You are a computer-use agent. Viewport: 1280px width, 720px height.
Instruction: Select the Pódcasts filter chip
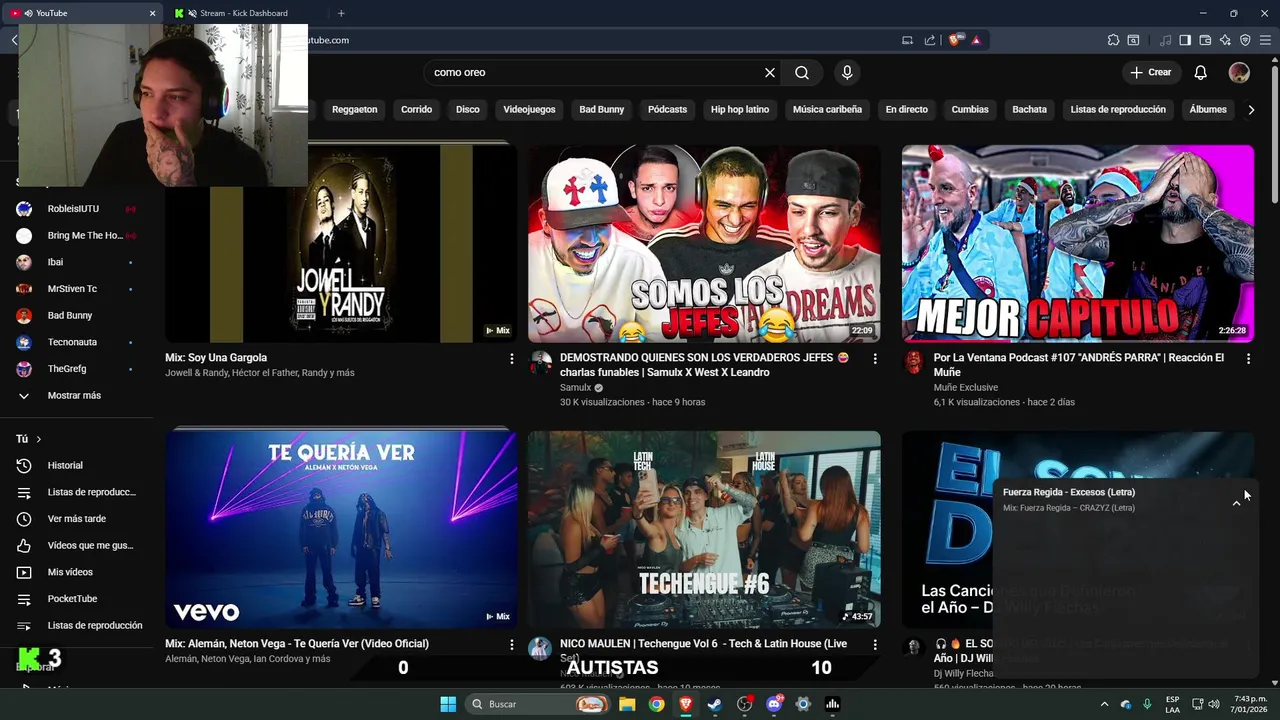point(667,110)
